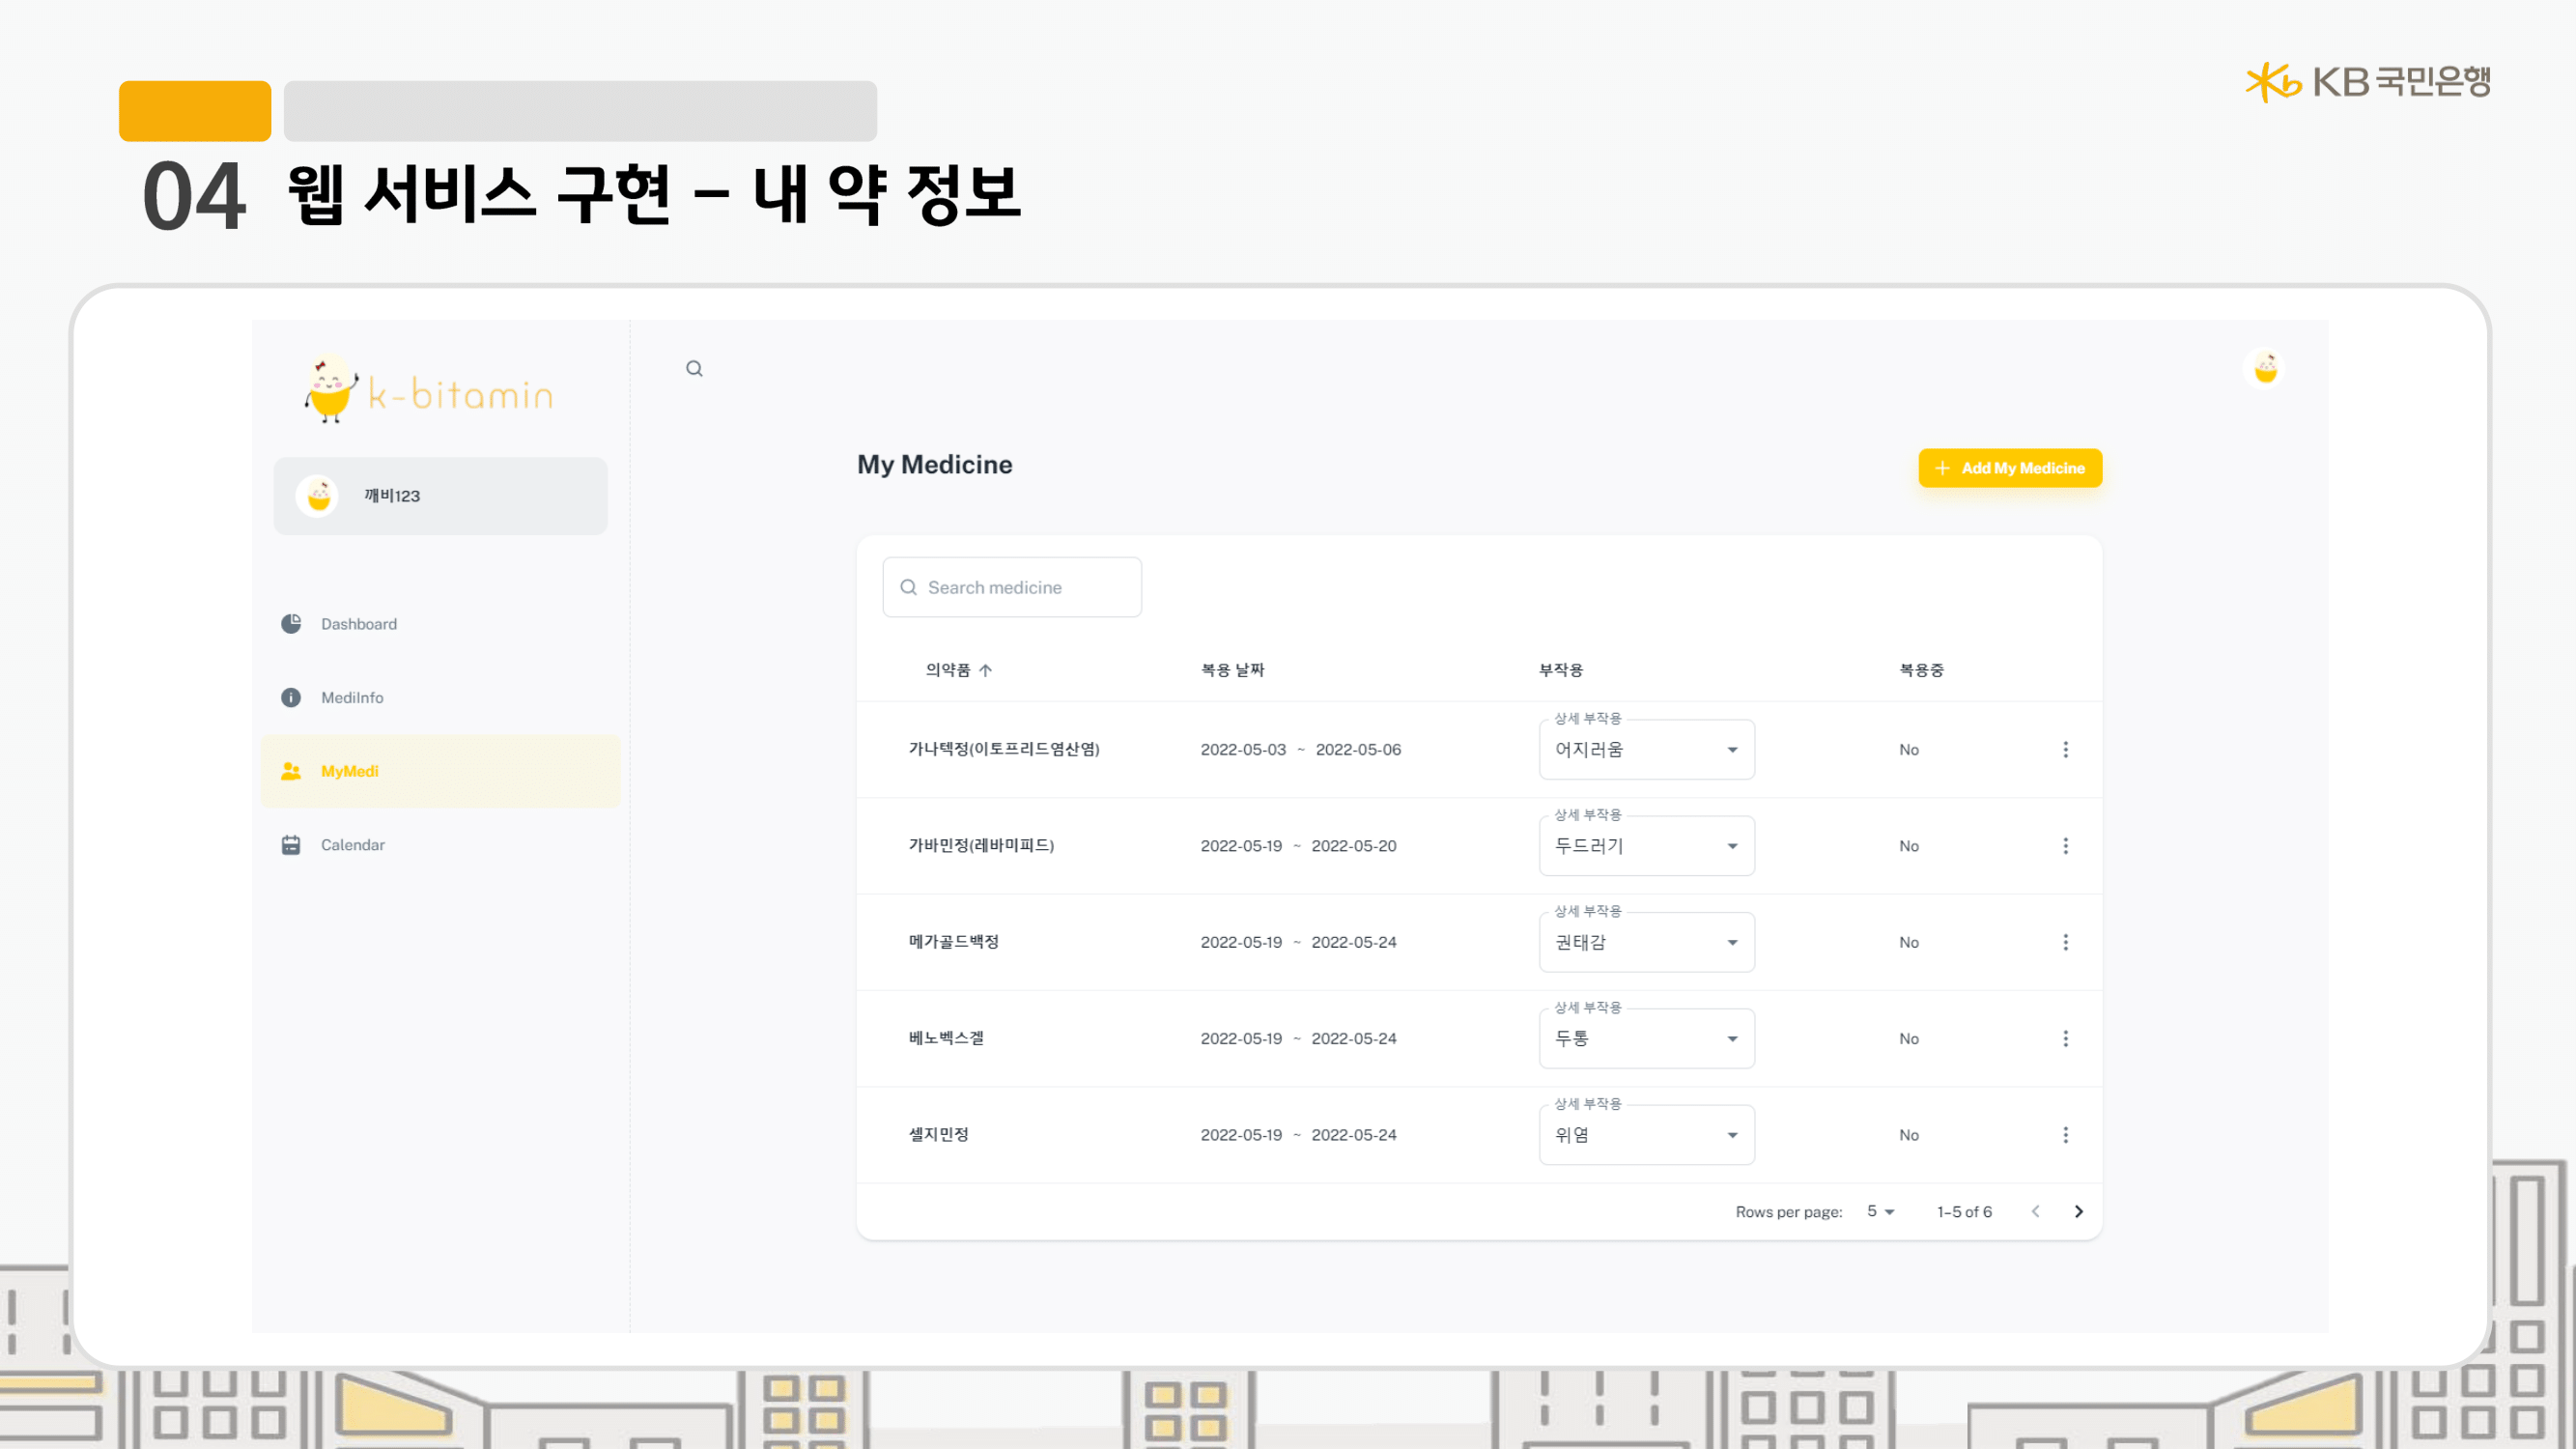Viewport: 2576px width, 1449px height.
Task: Open Calendar in the sidebar
Action: (x=352, y=845)
